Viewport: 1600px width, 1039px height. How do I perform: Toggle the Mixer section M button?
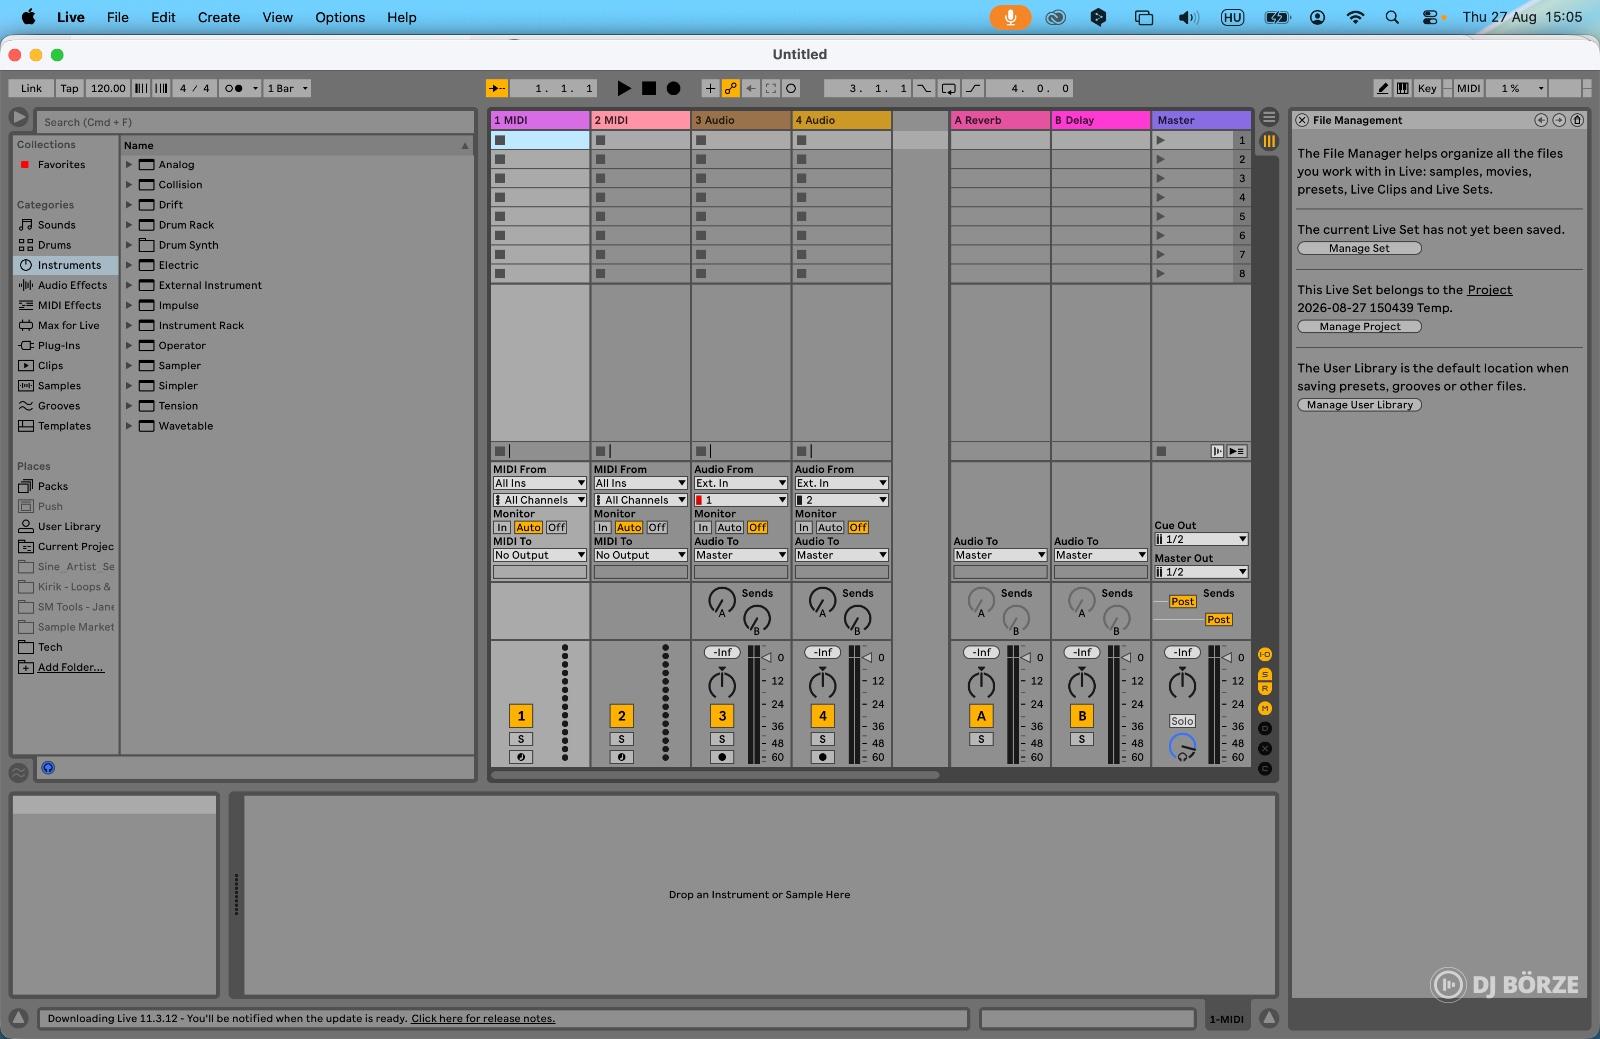pos(1265,708)
